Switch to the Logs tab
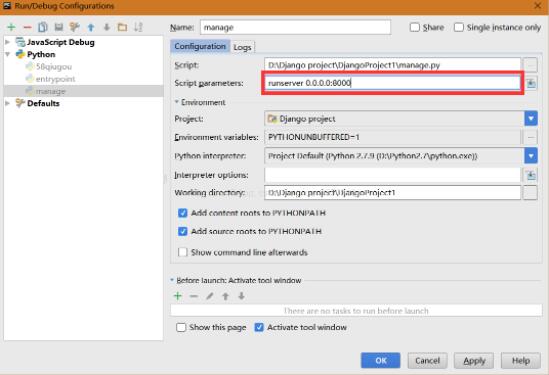 tap(242, 47)
